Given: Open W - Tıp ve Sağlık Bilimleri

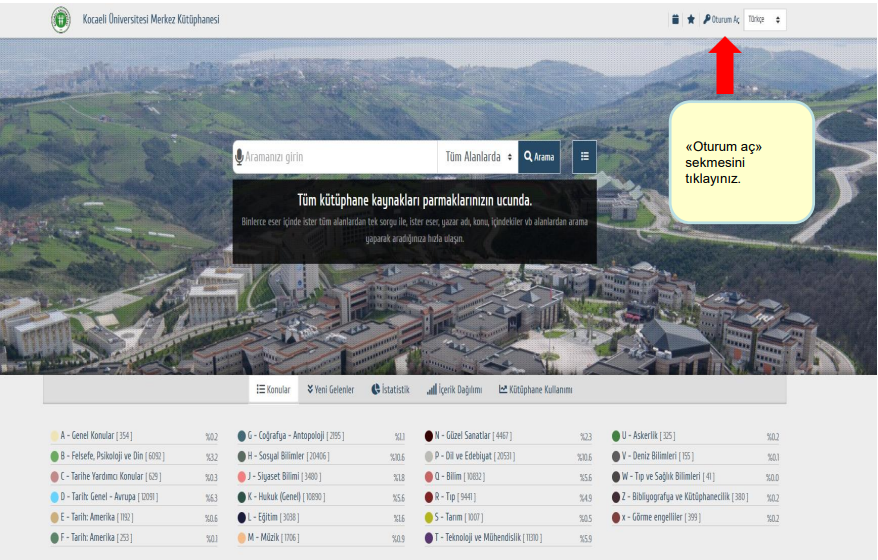Looking at the screenshot, I should pyautogui.click(x=668, y=476).
